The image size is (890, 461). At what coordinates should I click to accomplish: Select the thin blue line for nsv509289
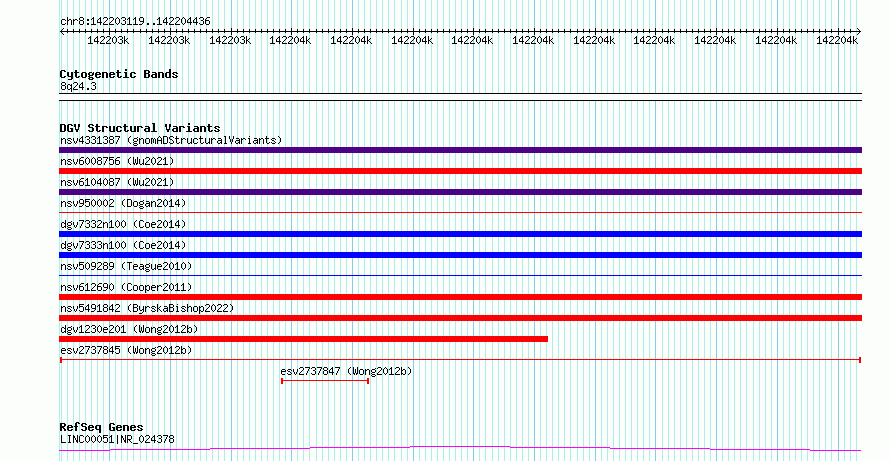460,276
